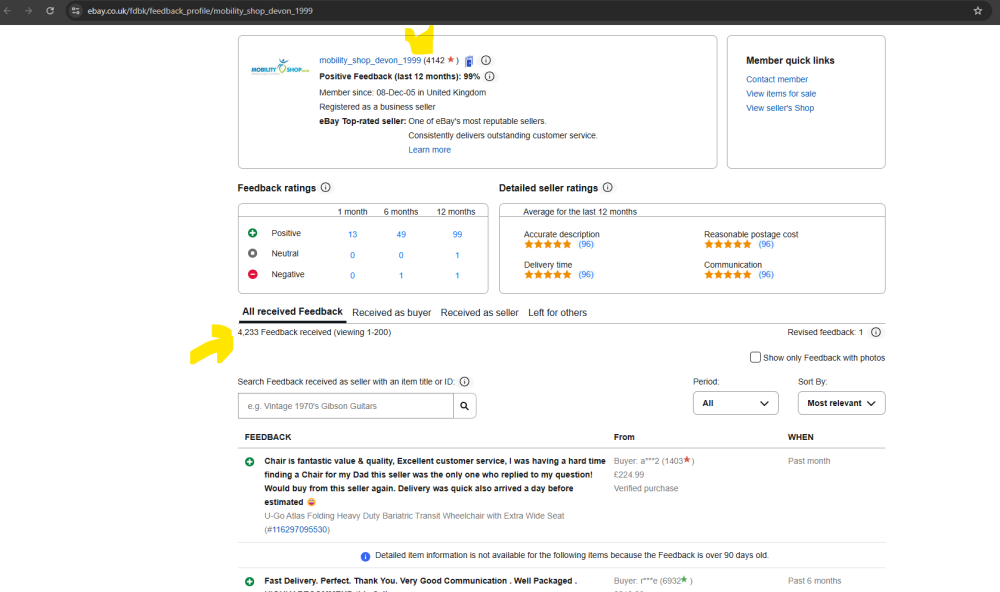Open the Mobility Shop seller logo
This screenshot has width=1000, height=592.
(280, 67)
